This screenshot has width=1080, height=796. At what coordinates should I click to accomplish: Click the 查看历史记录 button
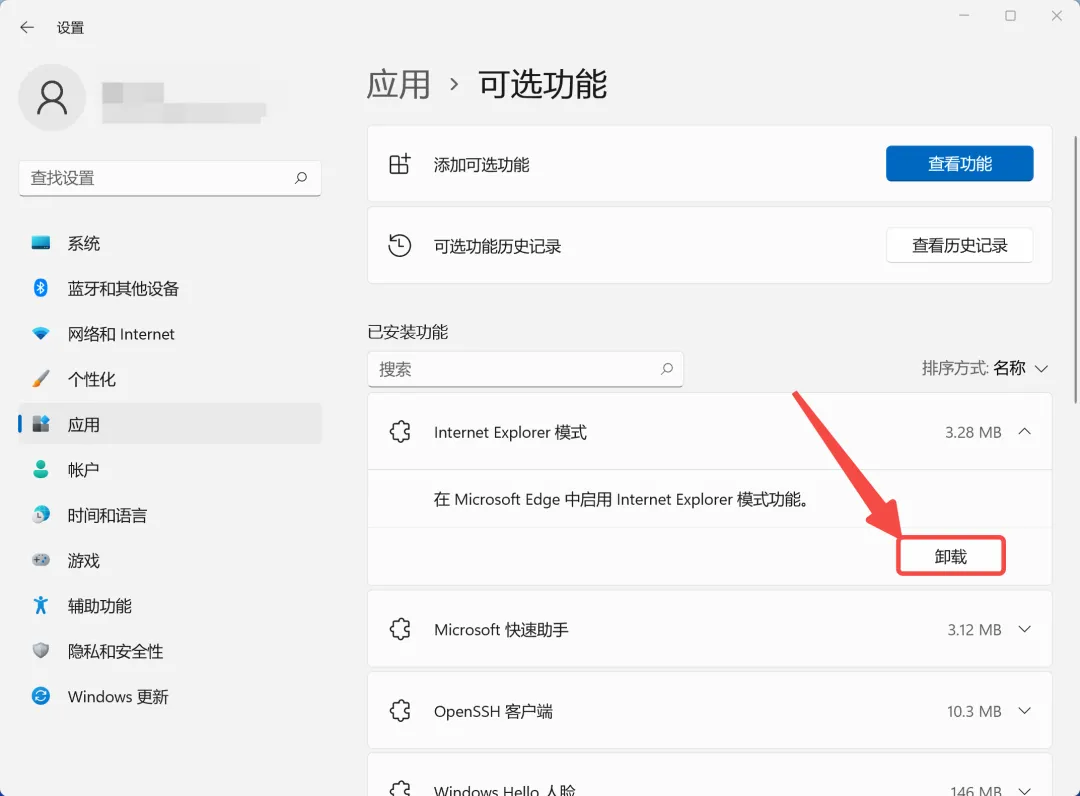959,245
